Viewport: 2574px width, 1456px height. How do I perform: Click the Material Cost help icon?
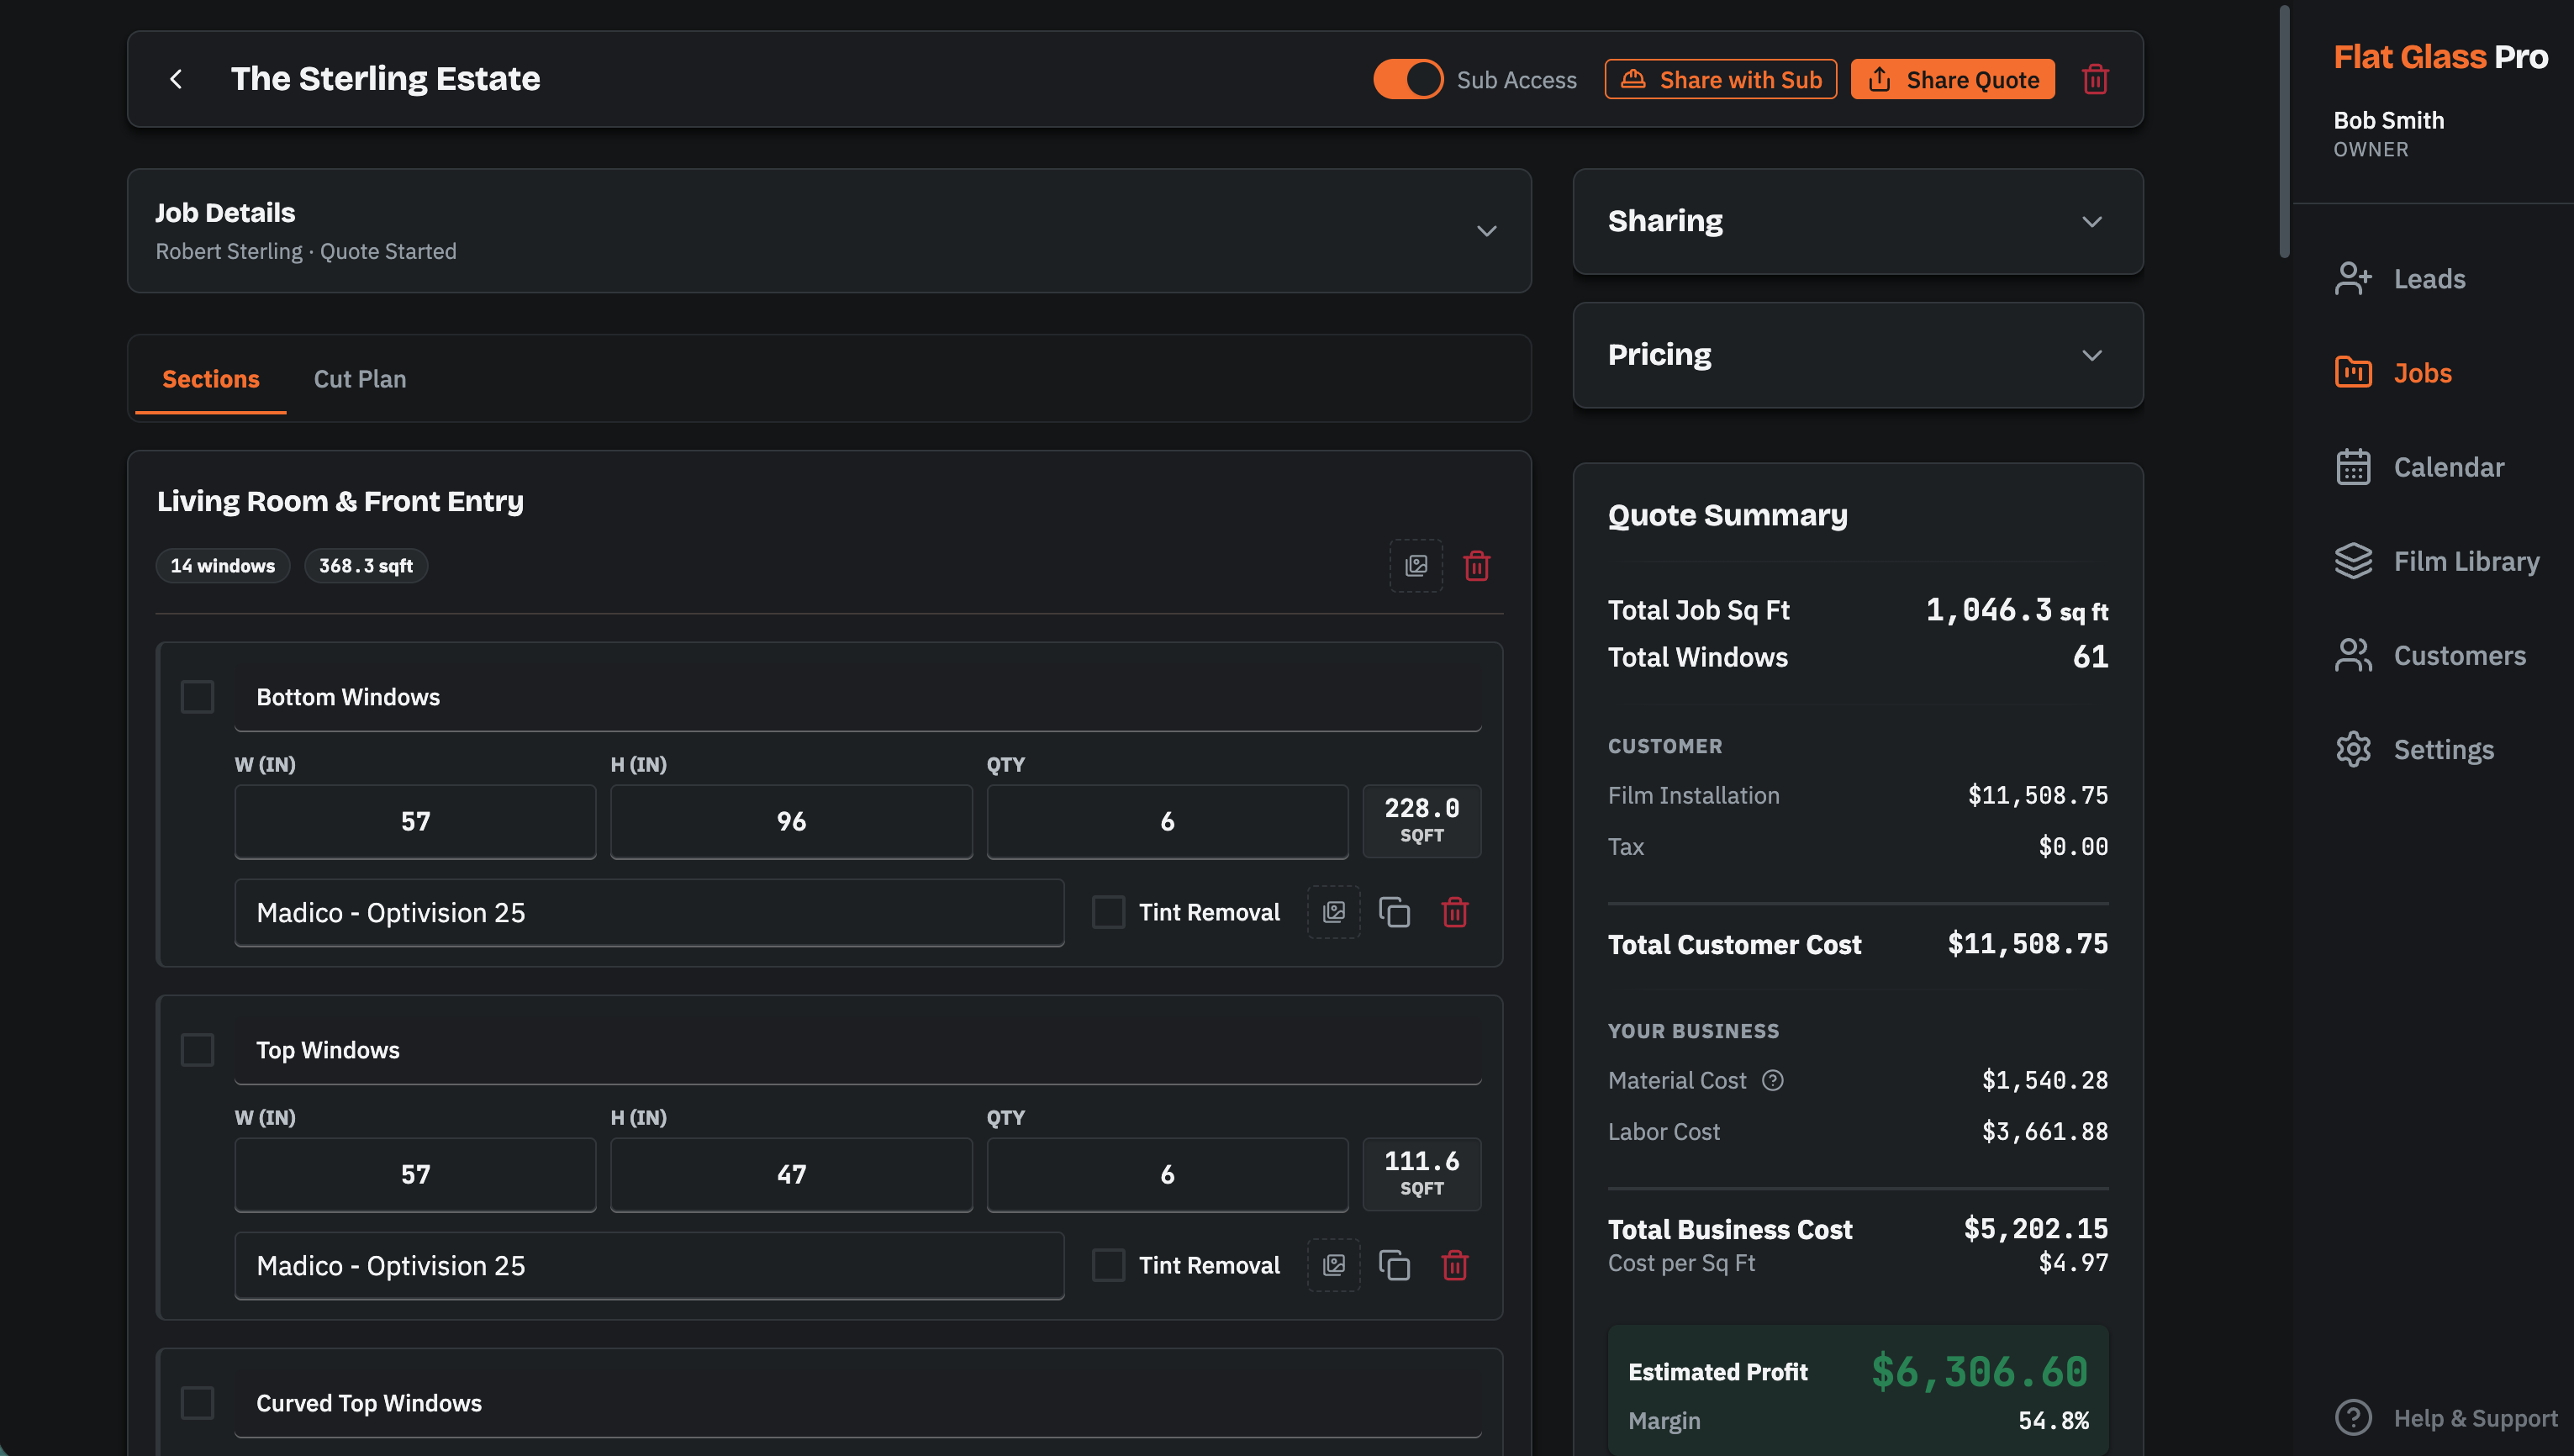click(1772, 1080)
